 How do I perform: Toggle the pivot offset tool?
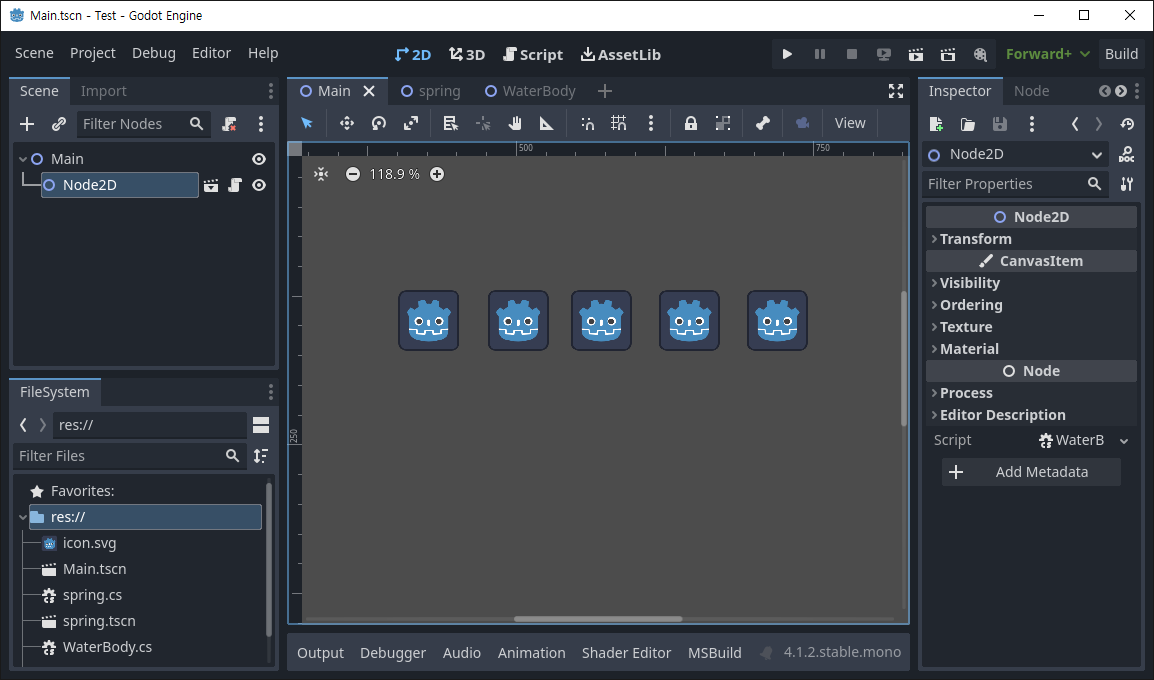click(482, 123)
